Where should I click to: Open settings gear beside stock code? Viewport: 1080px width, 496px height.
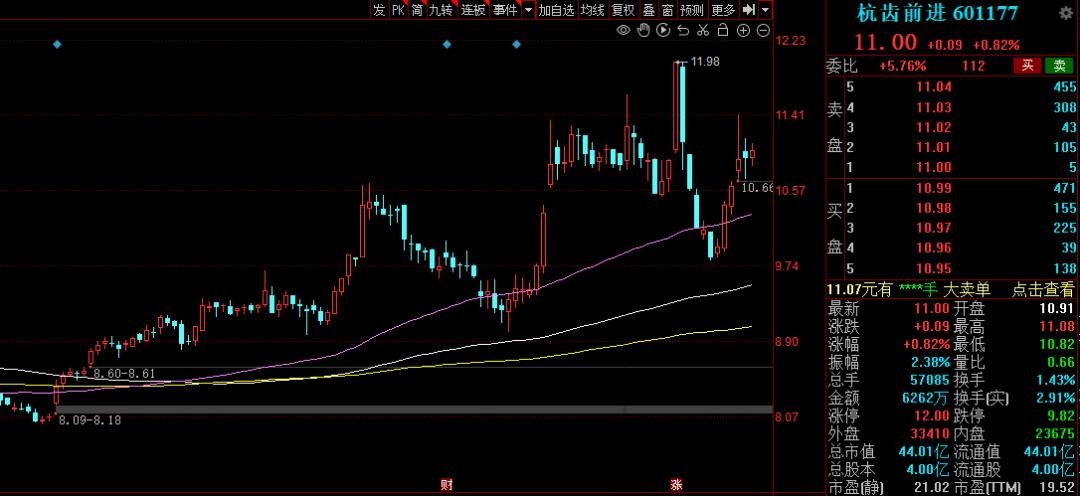coord(1066,13)
